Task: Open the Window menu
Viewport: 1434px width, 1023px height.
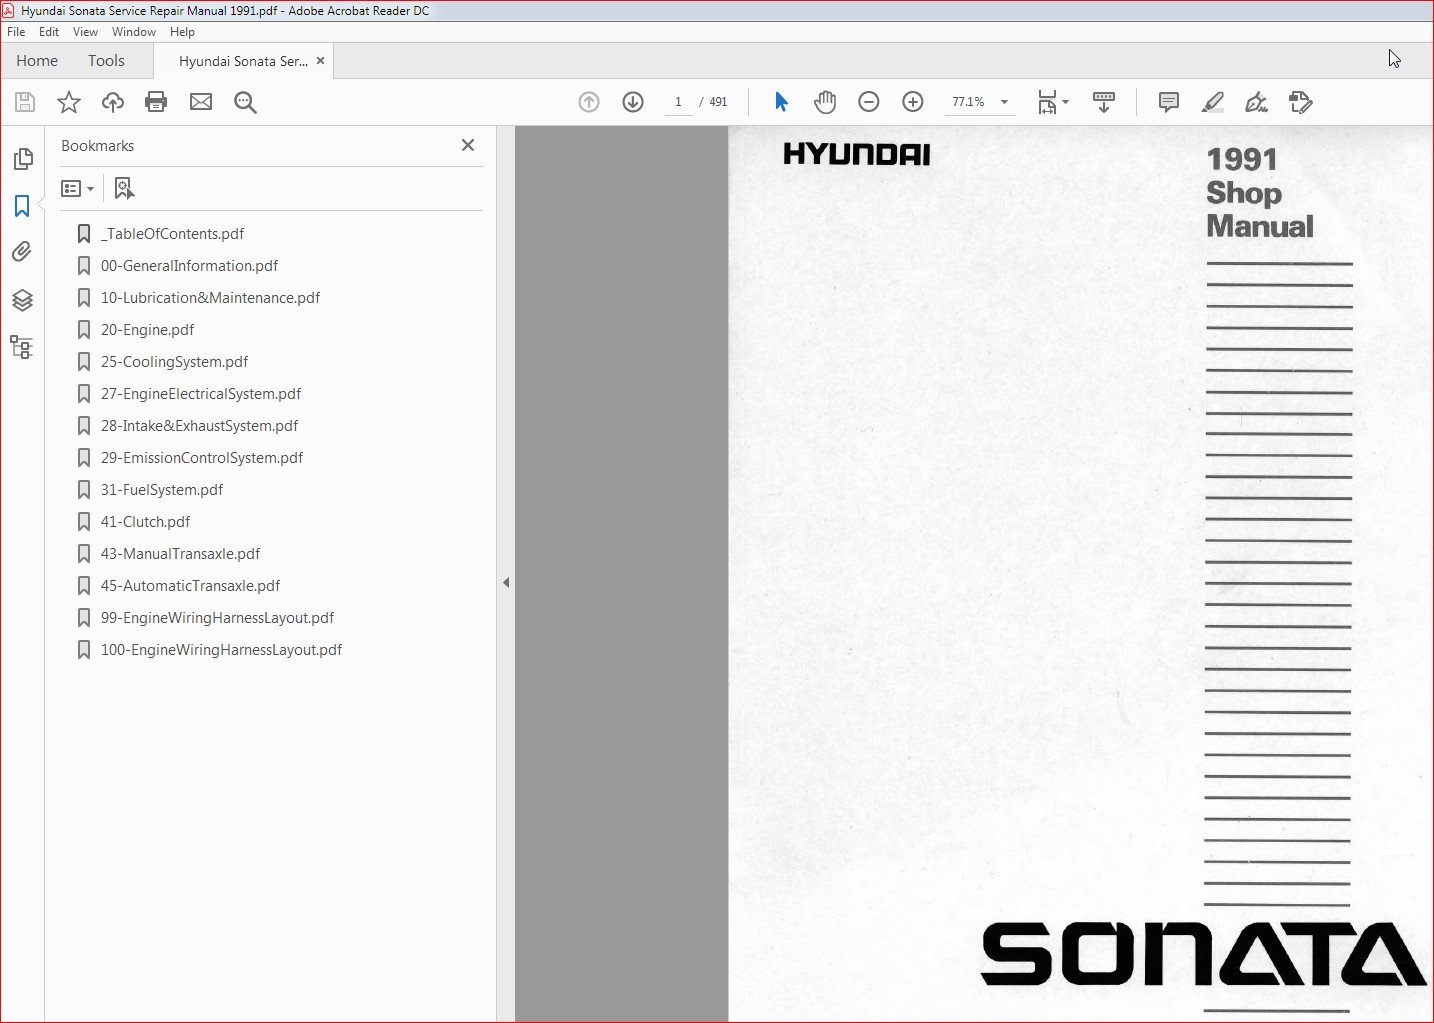Action: (x=134, y=32)
